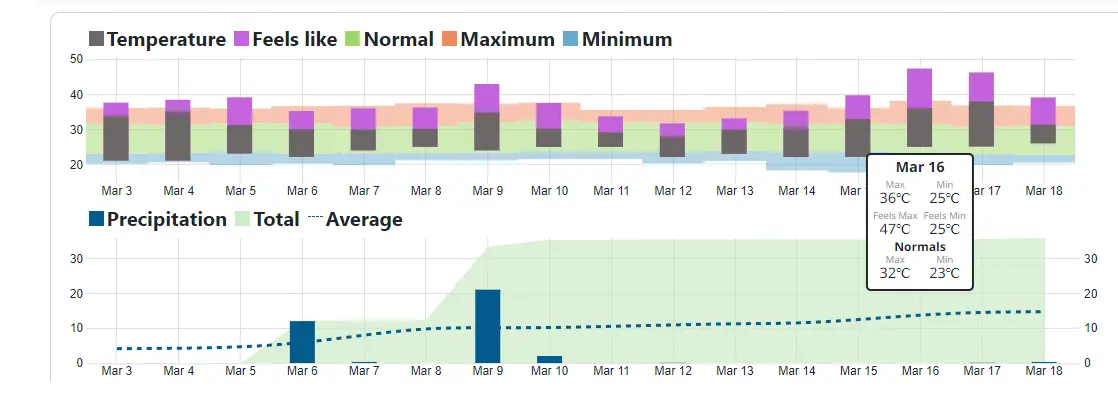Select the Mar 6 temperature bar
The image size is (1118, 395).
(x=302, y=143)
